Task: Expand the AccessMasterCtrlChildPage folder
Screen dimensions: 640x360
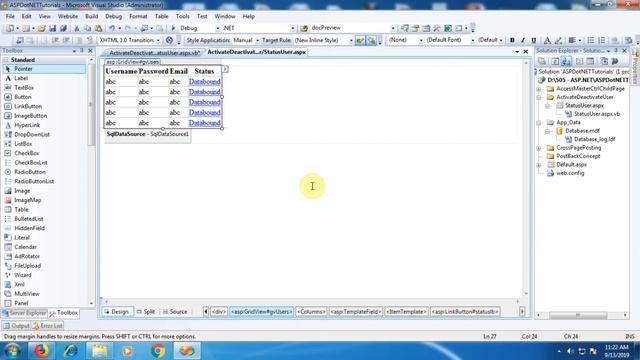Action: pos(539,89)
